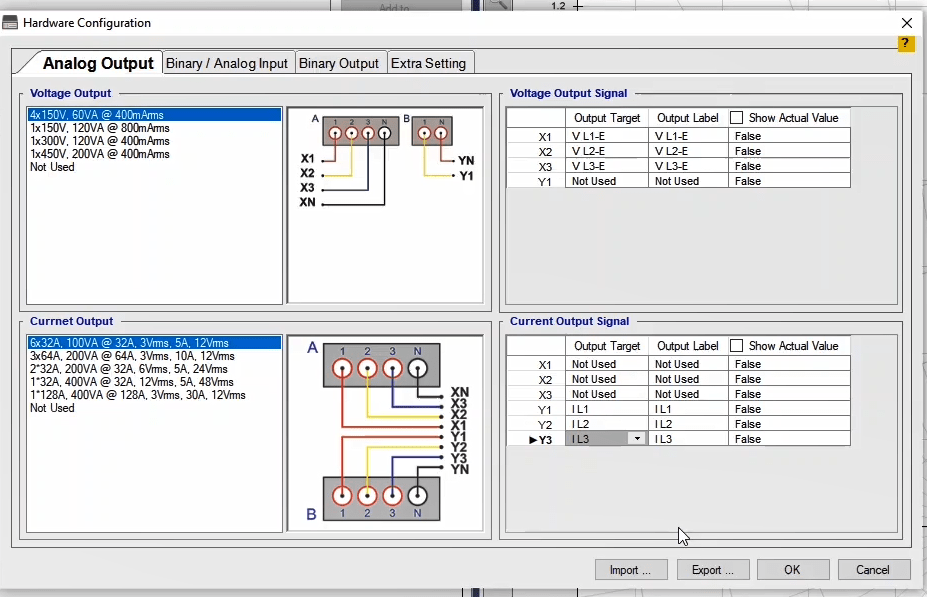Select 1x300V, 120VA voltage output option
Screen dimensions: 927x597
tap(100, 141)
